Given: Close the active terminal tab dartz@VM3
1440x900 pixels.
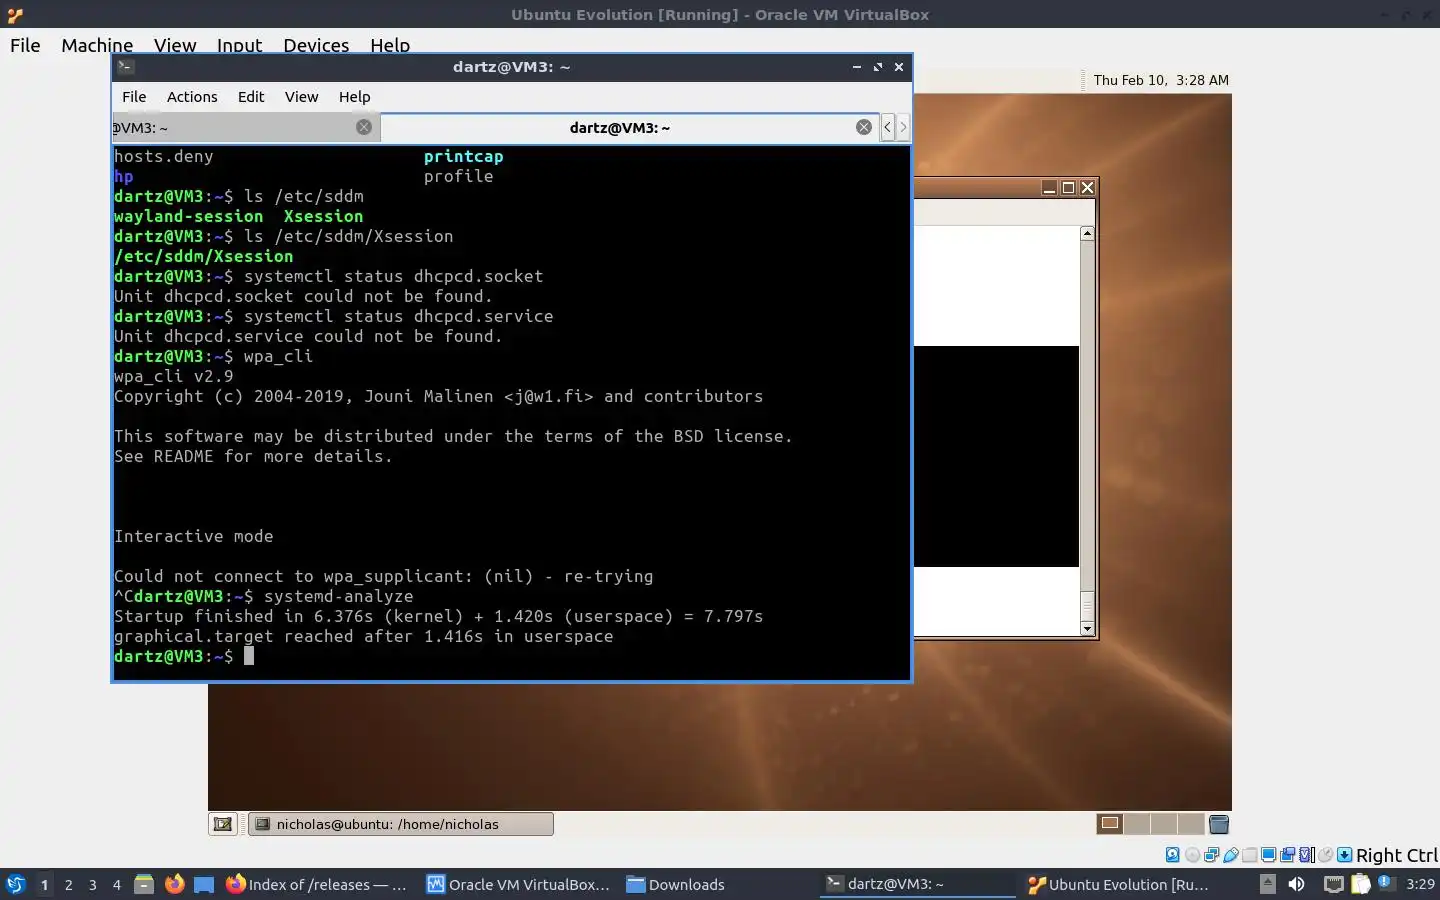Looking at the screenshot, I should pos(864,127).
